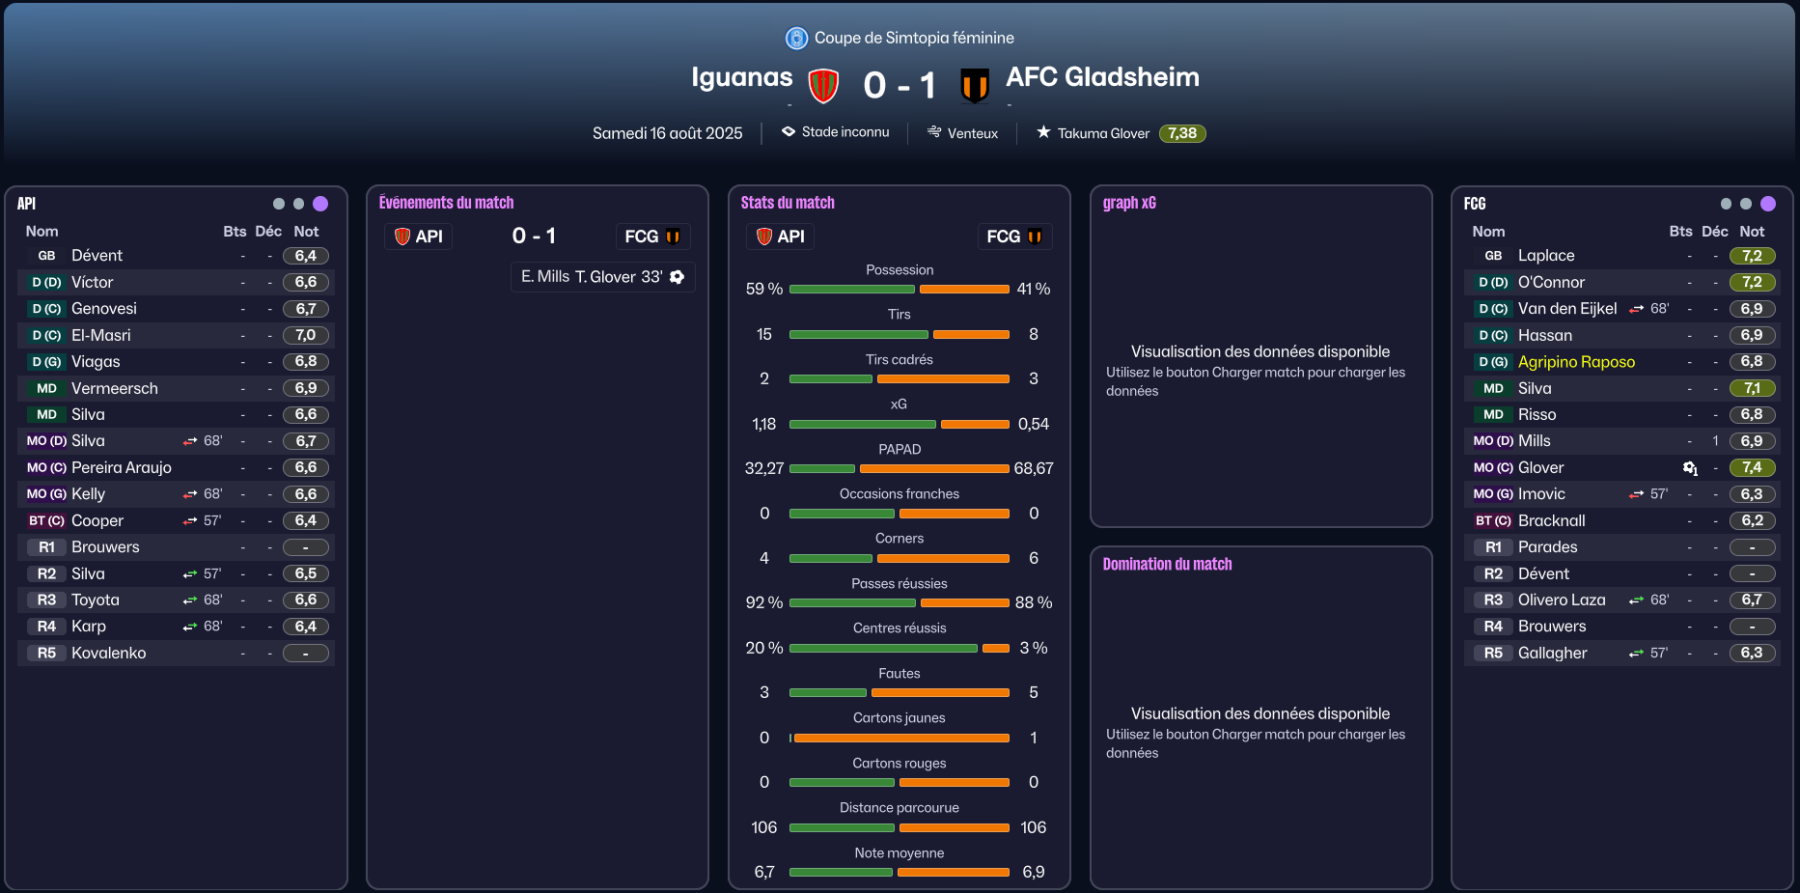Click the star icon beside Takuma Glover

[x=1043, y=132]
